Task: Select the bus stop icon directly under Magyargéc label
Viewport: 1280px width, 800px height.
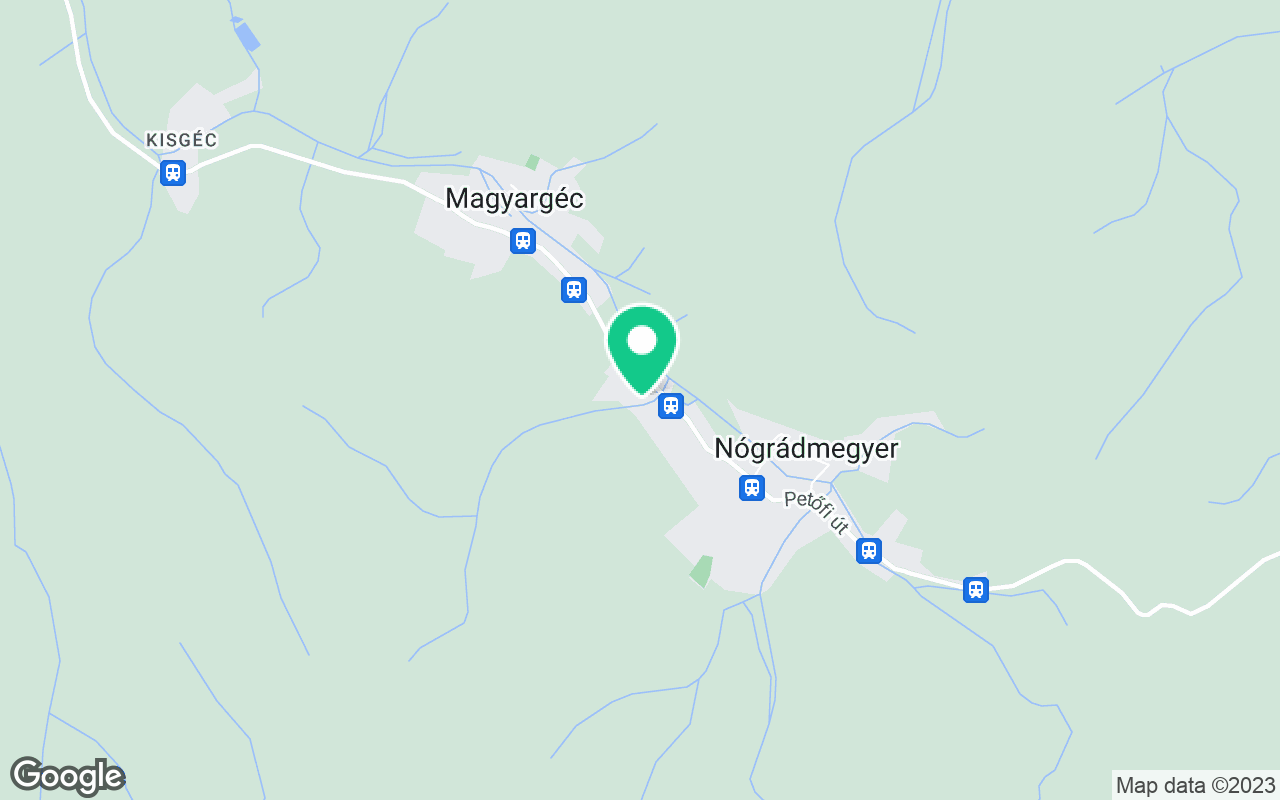Action: [522, 241]
